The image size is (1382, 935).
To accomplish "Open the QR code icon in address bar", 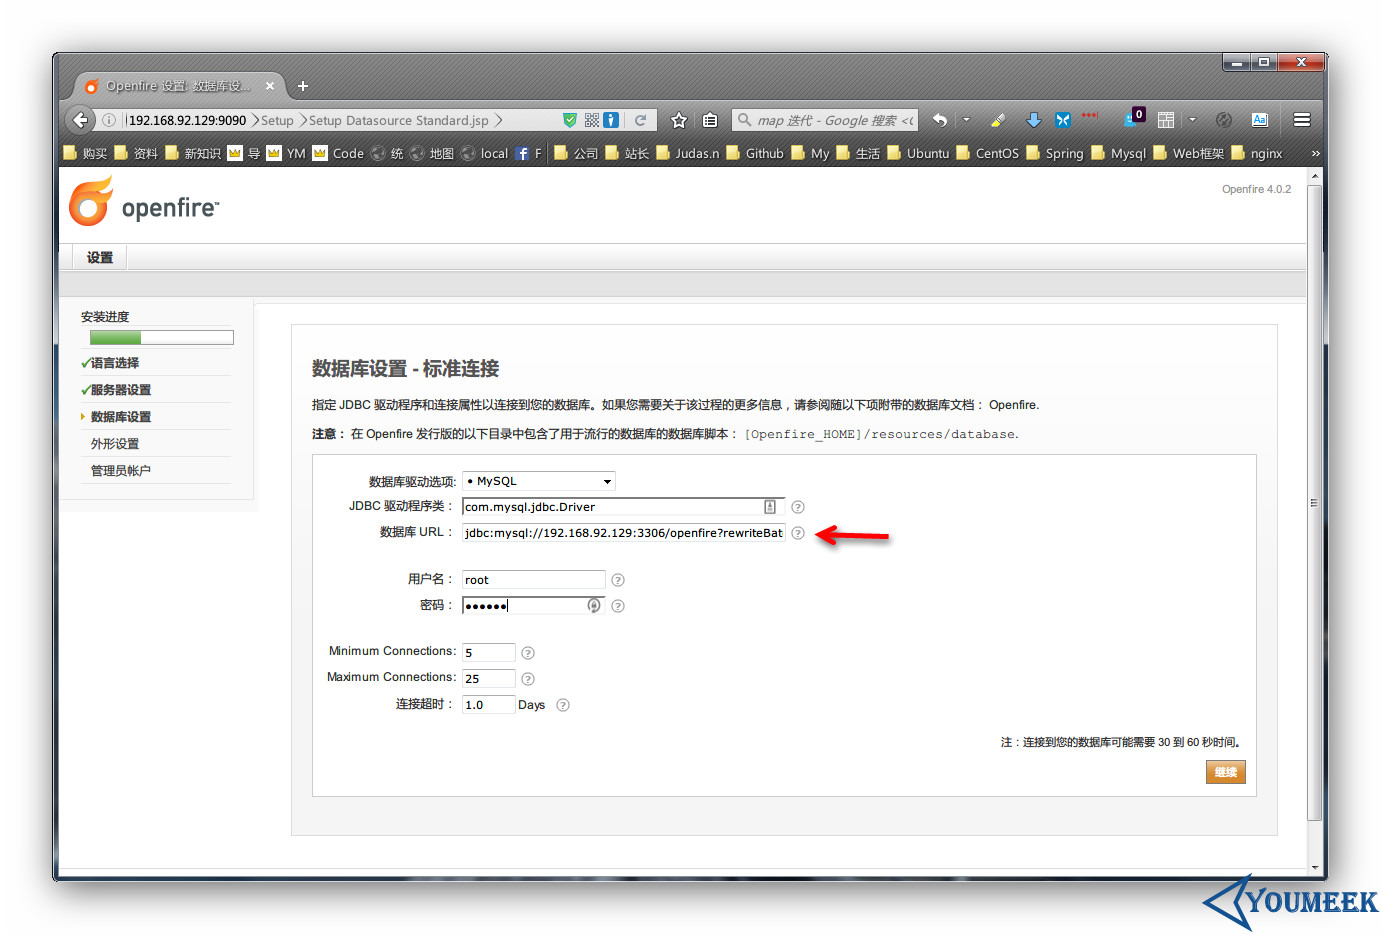I will (592, 120).
